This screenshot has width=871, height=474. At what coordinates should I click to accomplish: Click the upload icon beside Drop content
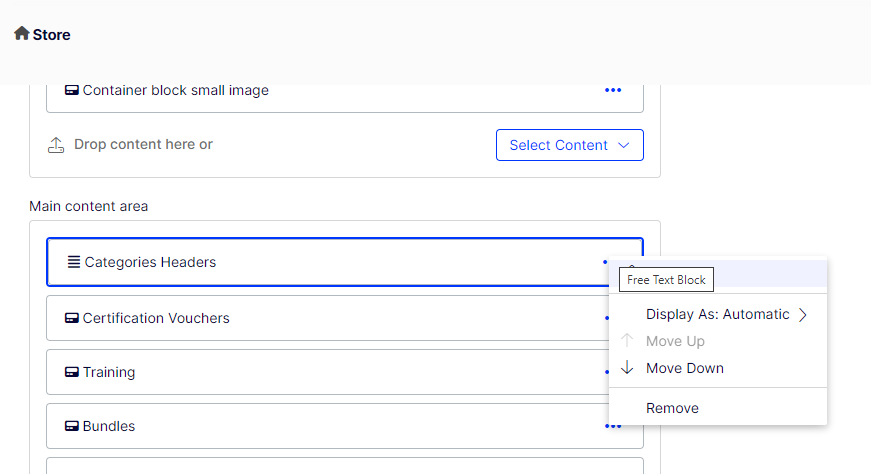[x=56, y=145]
